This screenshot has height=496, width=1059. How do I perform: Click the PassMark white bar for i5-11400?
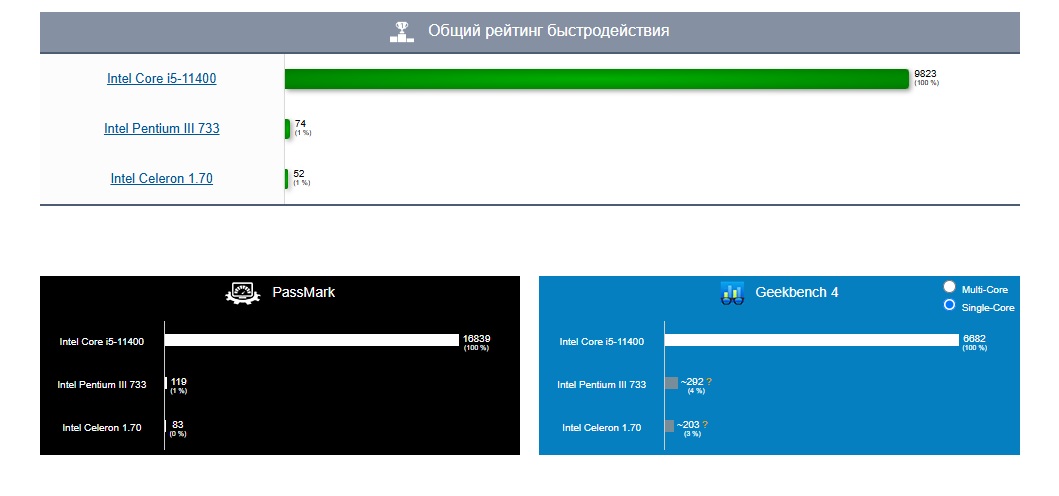point(311,340)
